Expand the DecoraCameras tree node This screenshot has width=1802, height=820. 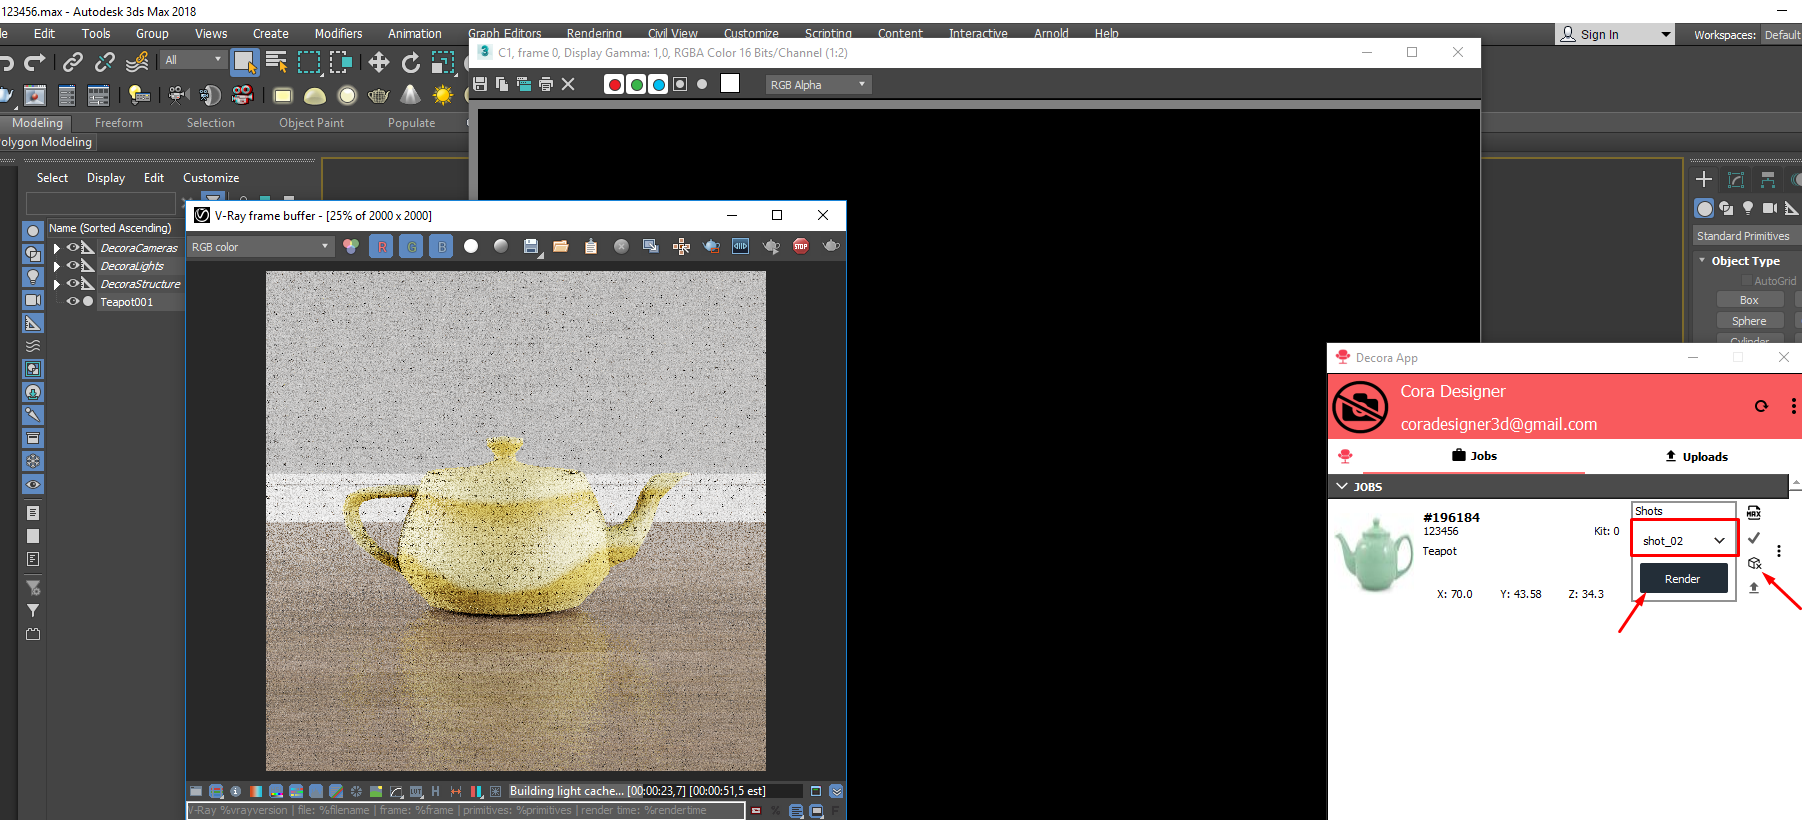pyautogui.click(x=57, y=248)
